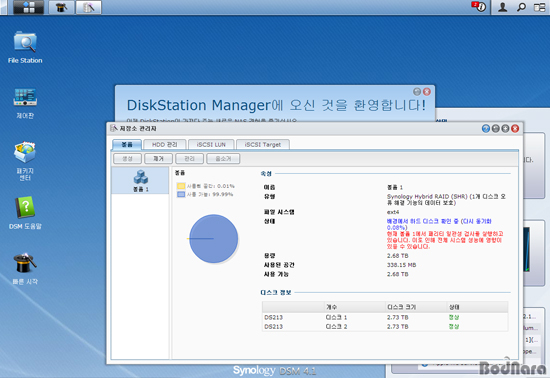Close the Storage Manager window
Viewport: 550px width, 378px height.
pos(515,129)
